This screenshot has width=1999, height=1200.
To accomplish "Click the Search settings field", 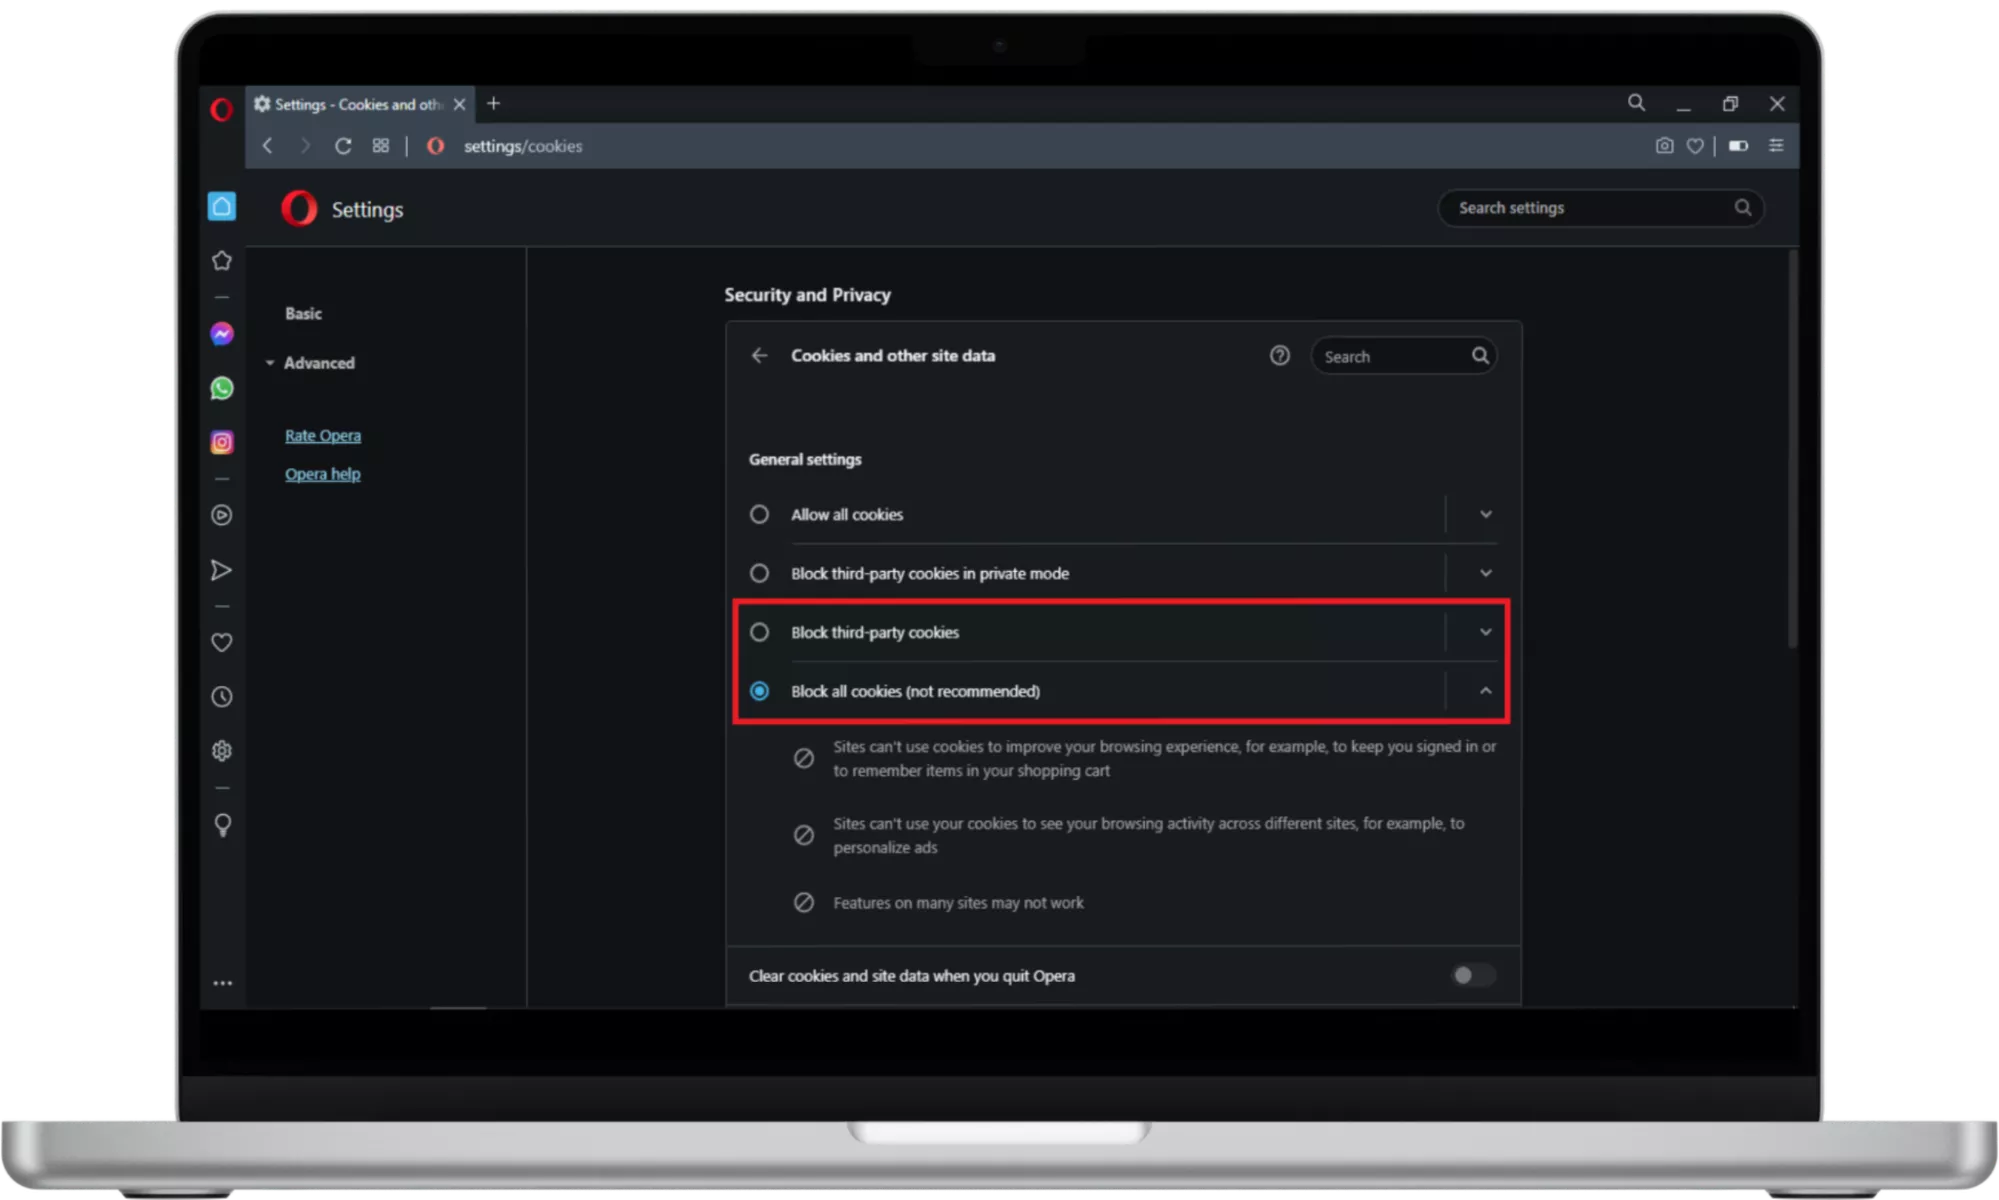I will (x=1590, y=208).
